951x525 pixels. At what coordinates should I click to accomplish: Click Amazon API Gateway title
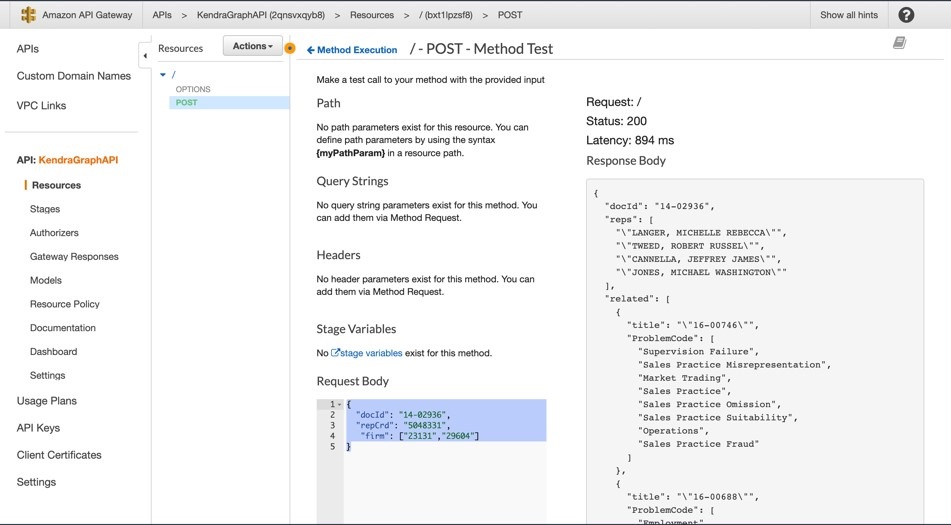point(87,15)
